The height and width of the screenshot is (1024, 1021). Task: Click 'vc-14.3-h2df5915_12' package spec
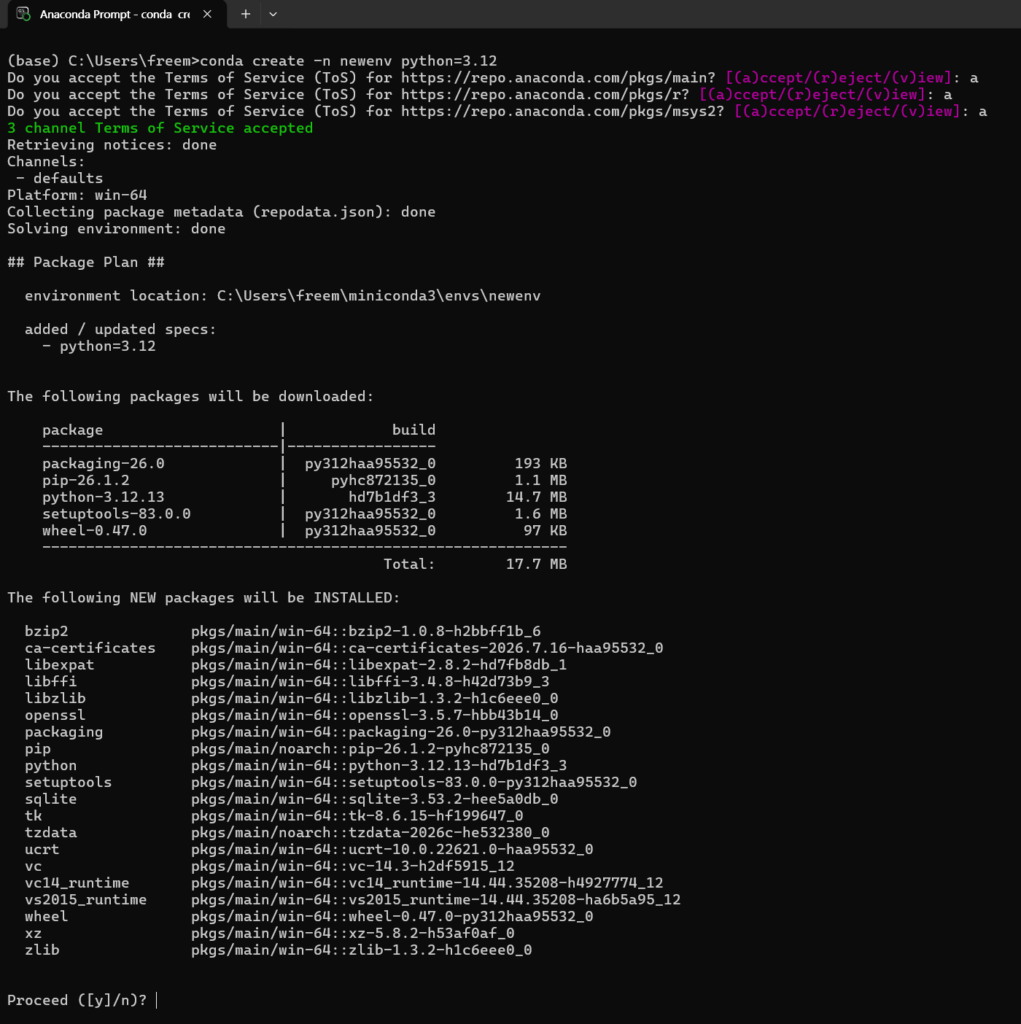pos(431,866)
